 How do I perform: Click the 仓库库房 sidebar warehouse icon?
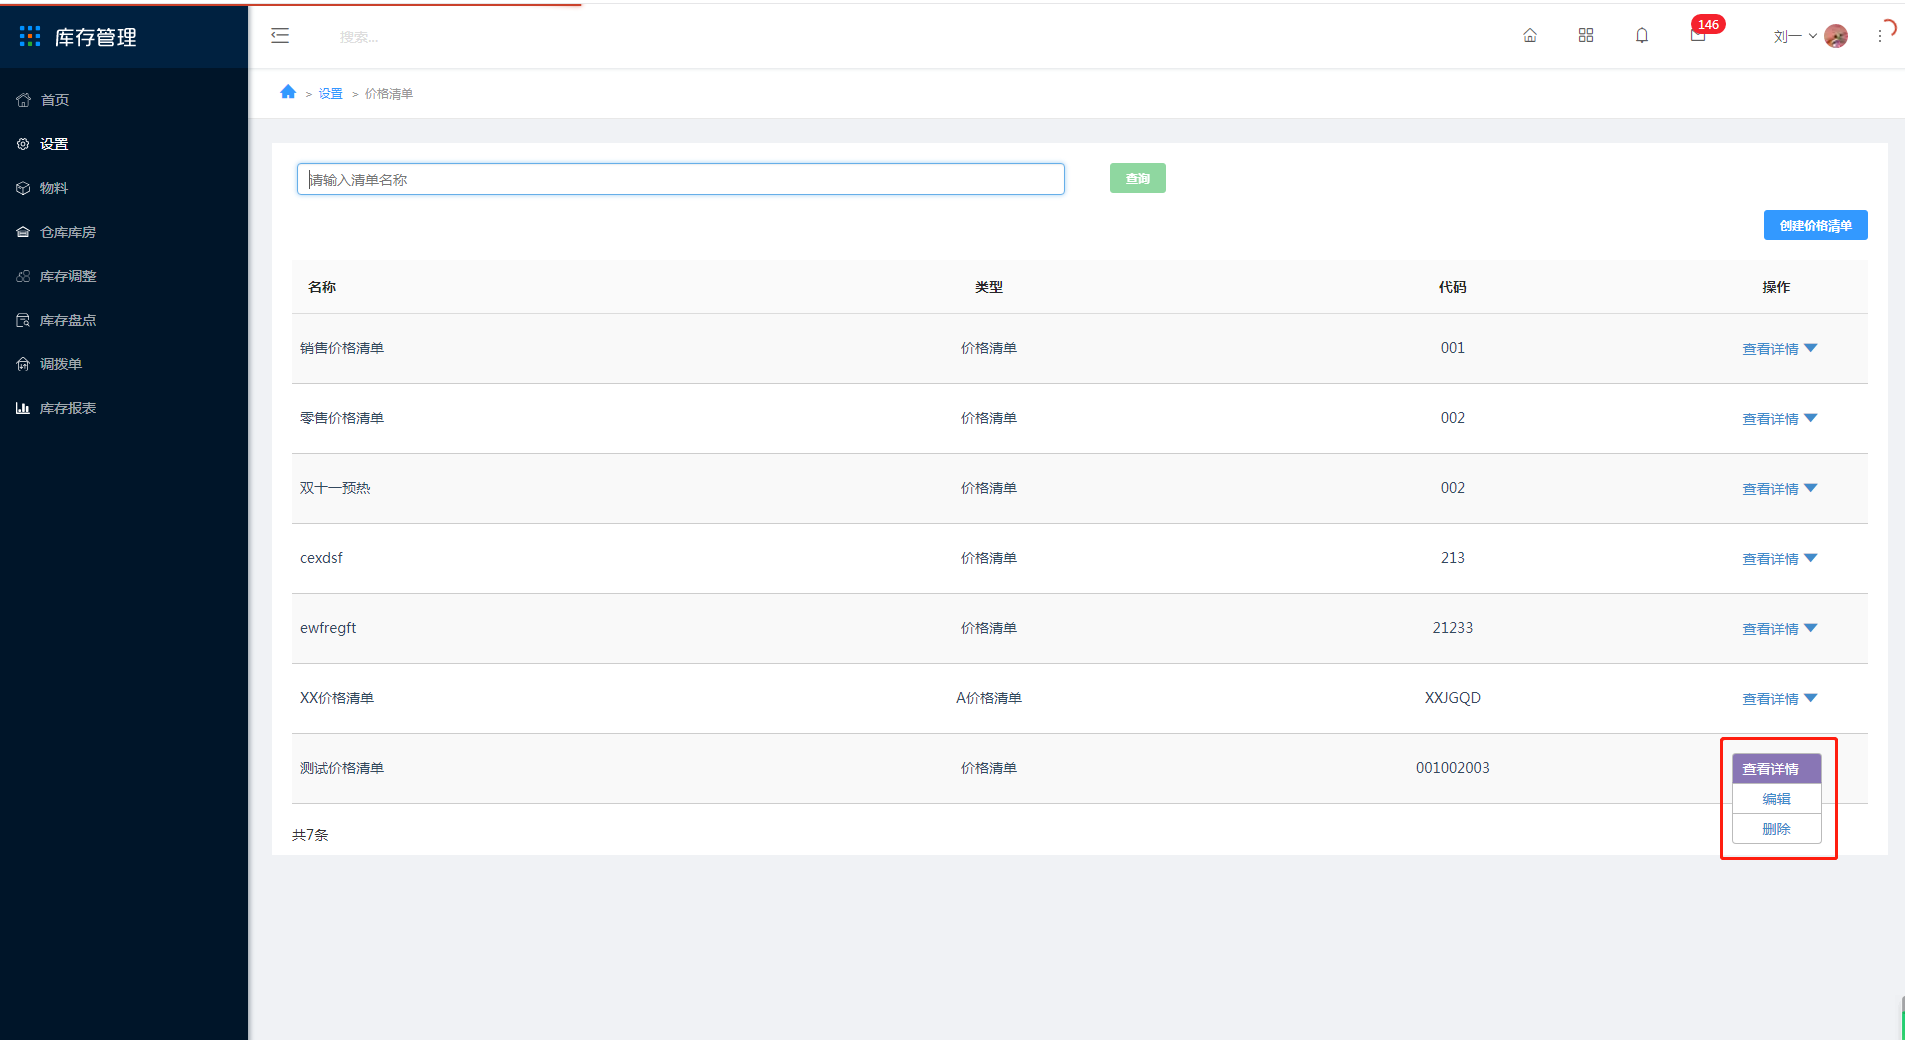(23, 232)
